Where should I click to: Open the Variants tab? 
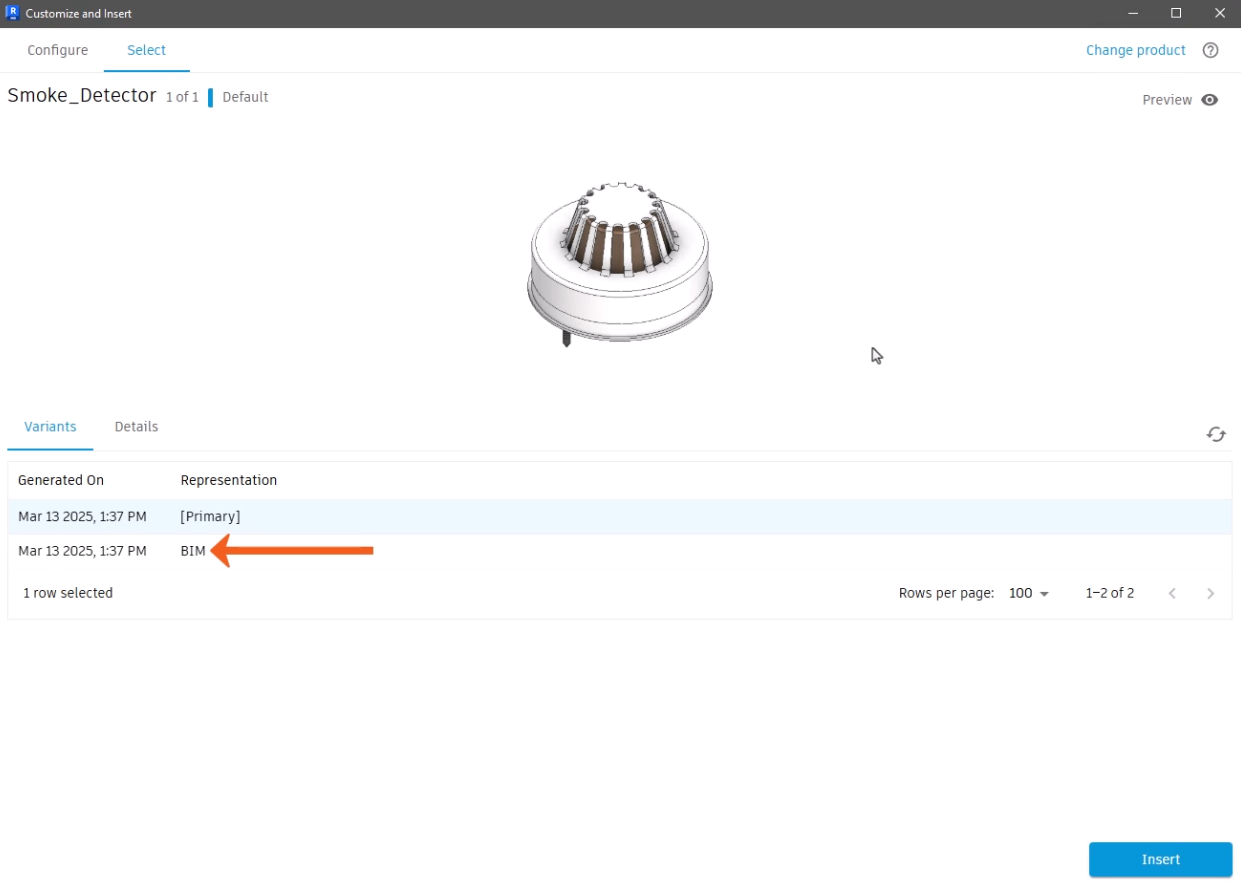(x=50, y=427)
